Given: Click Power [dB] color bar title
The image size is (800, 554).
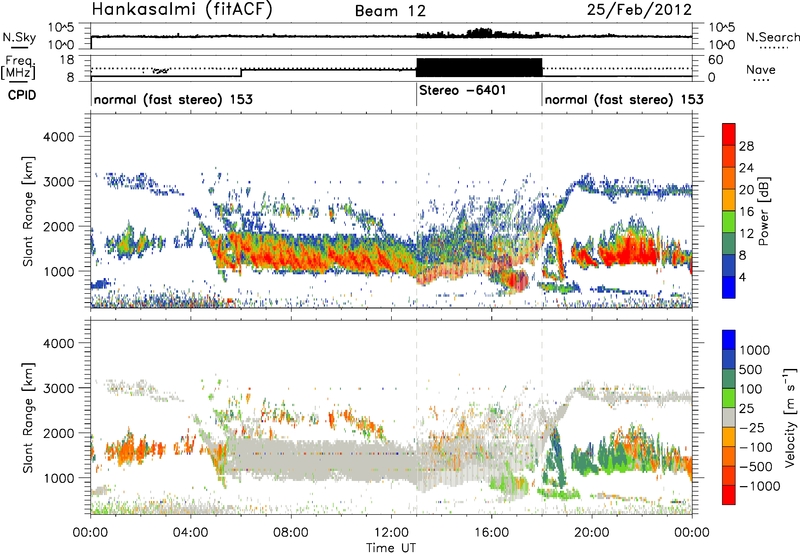Looking at the screenshot, I should click(x=764, y=211).
